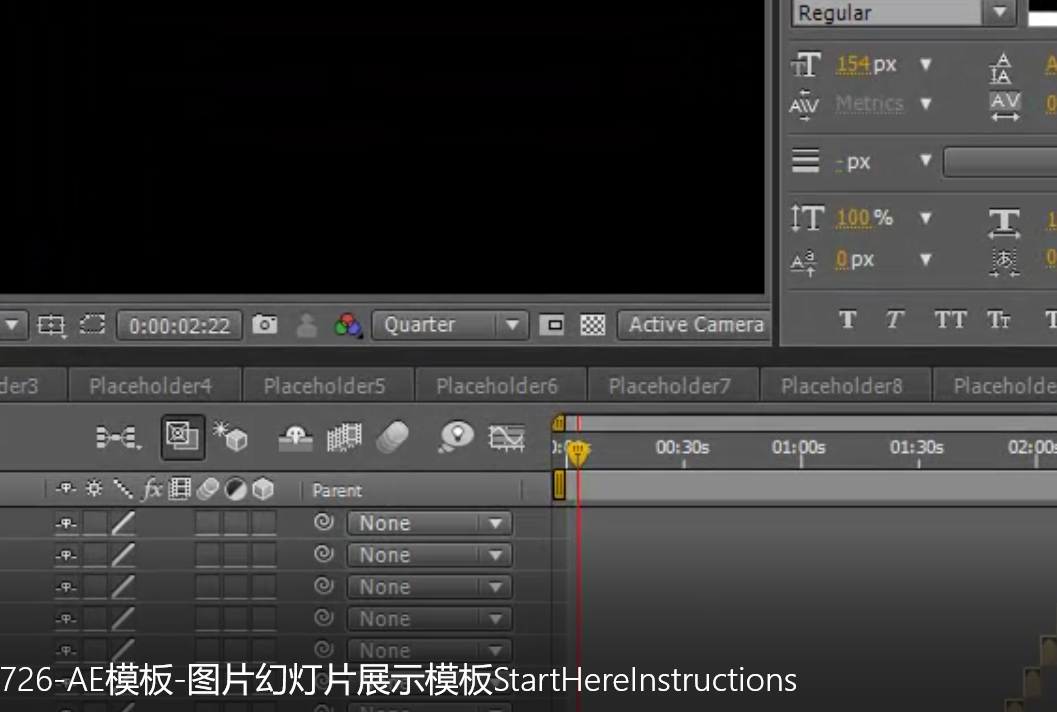Enable Draft 3D star-cube icon
The width and height of the screenshot is (1057, 712).
click(231, 436)
